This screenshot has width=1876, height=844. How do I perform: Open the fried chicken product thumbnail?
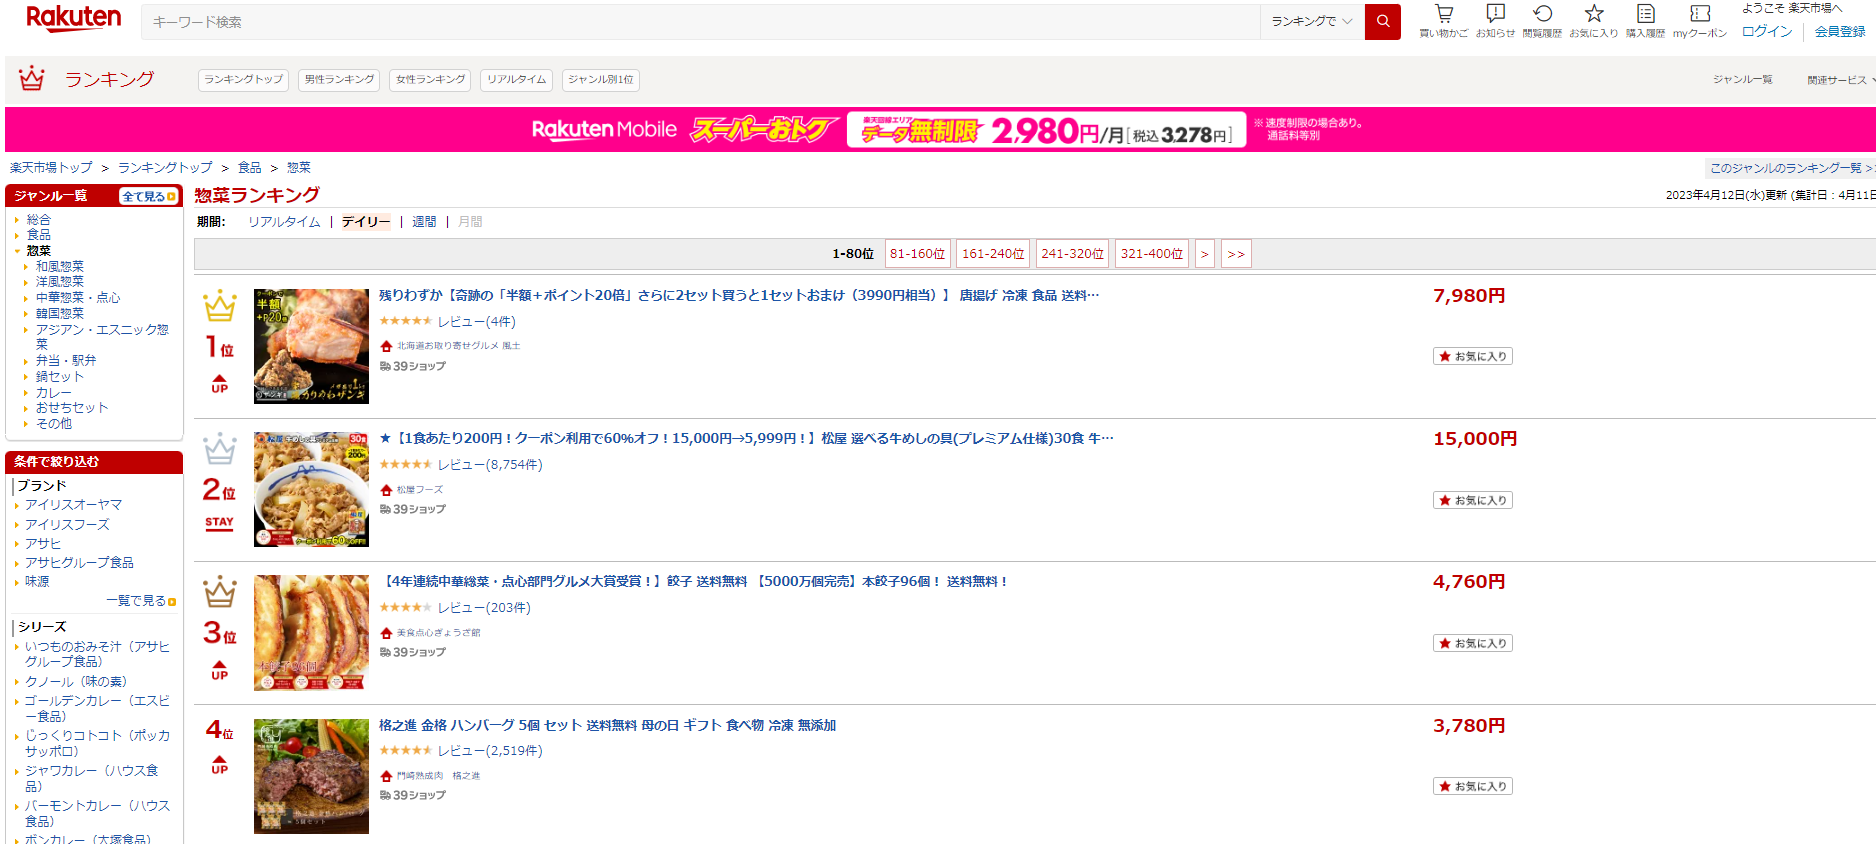311,346
